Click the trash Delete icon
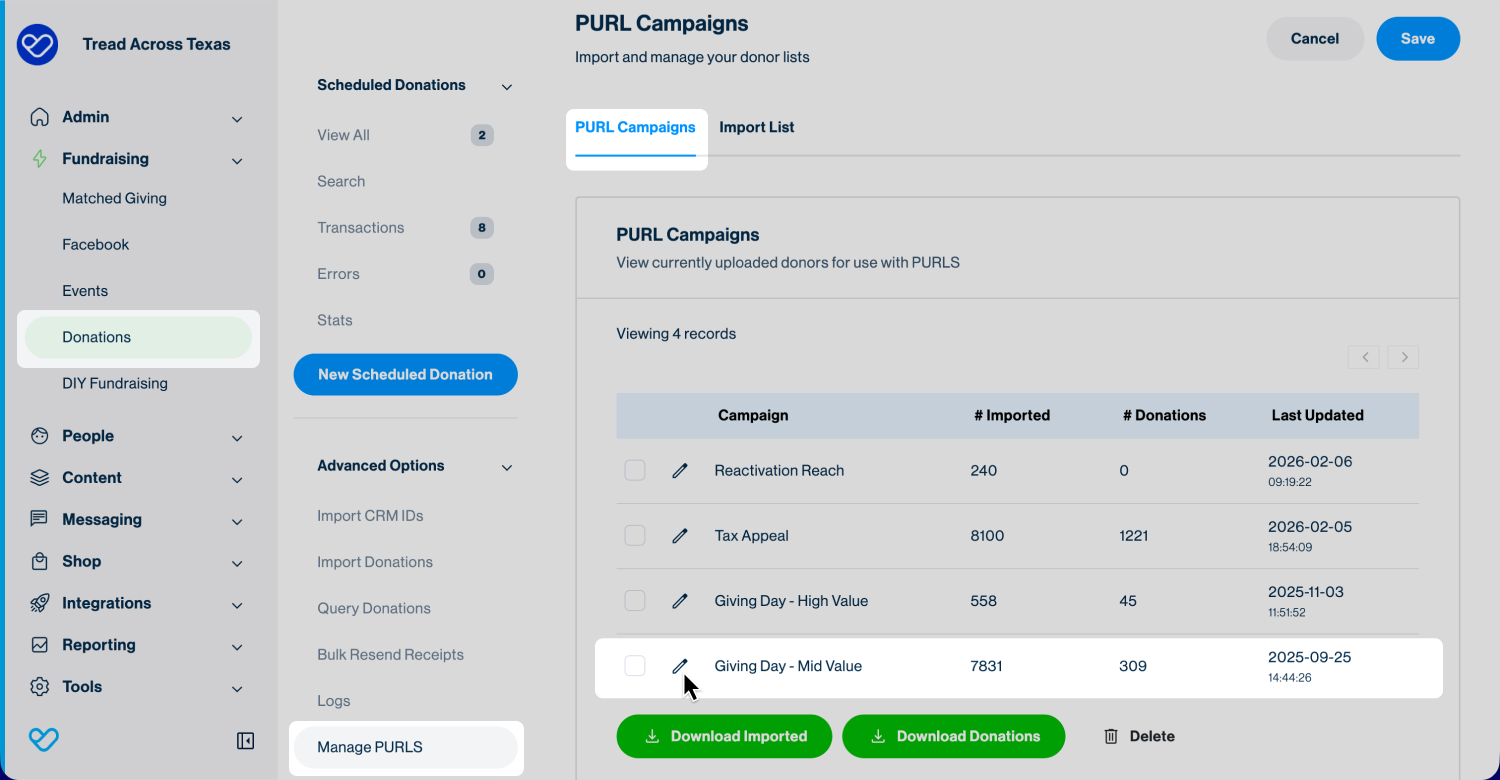1500x780 pixels. tap(1111, 736)
